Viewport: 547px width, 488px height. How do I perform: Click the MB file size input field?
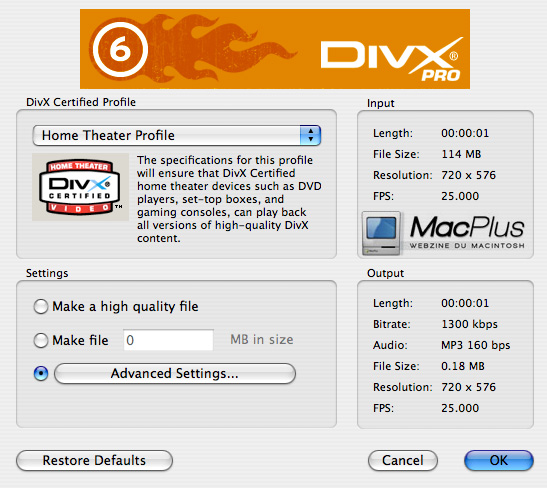click(x=168, y=340)
